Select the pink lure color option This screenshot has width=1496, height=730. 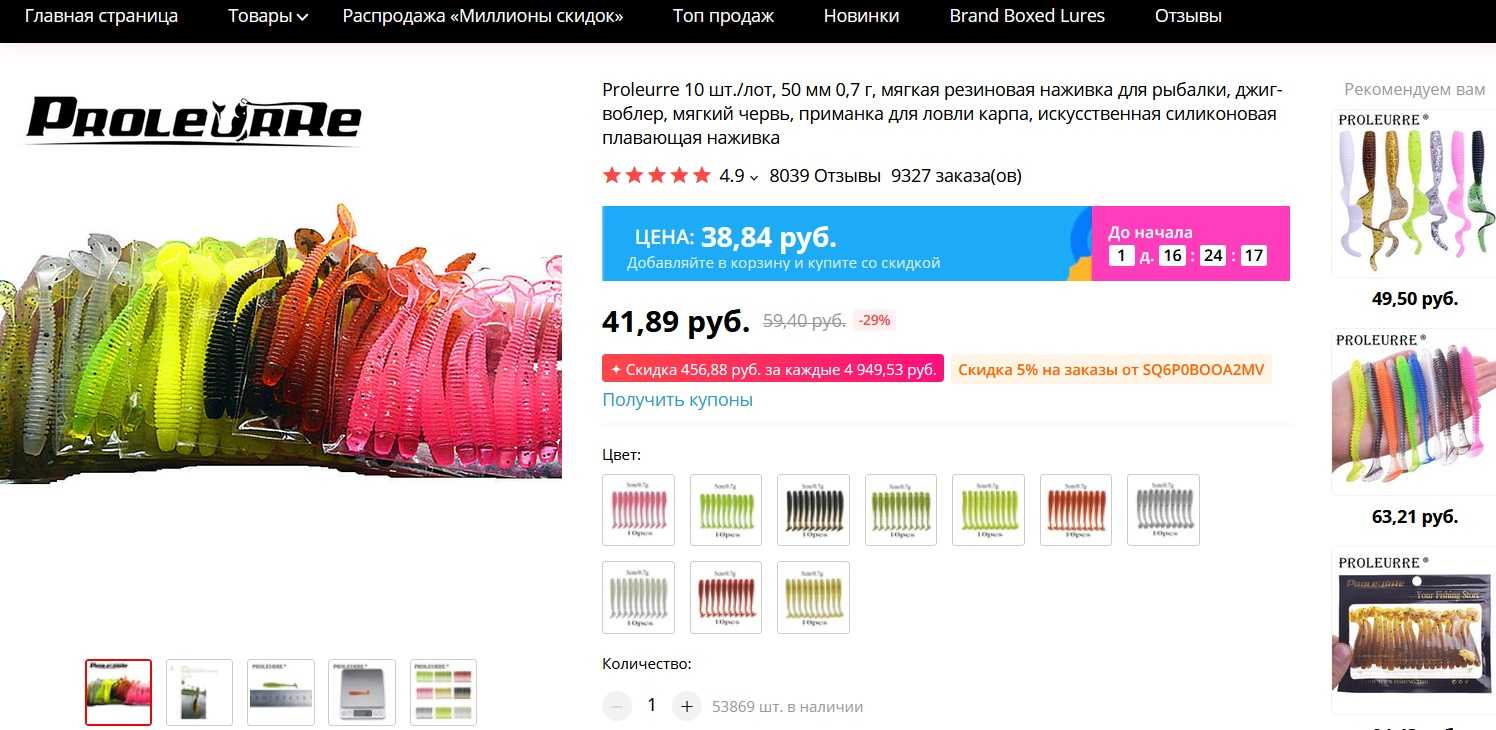tap(638, 510)
